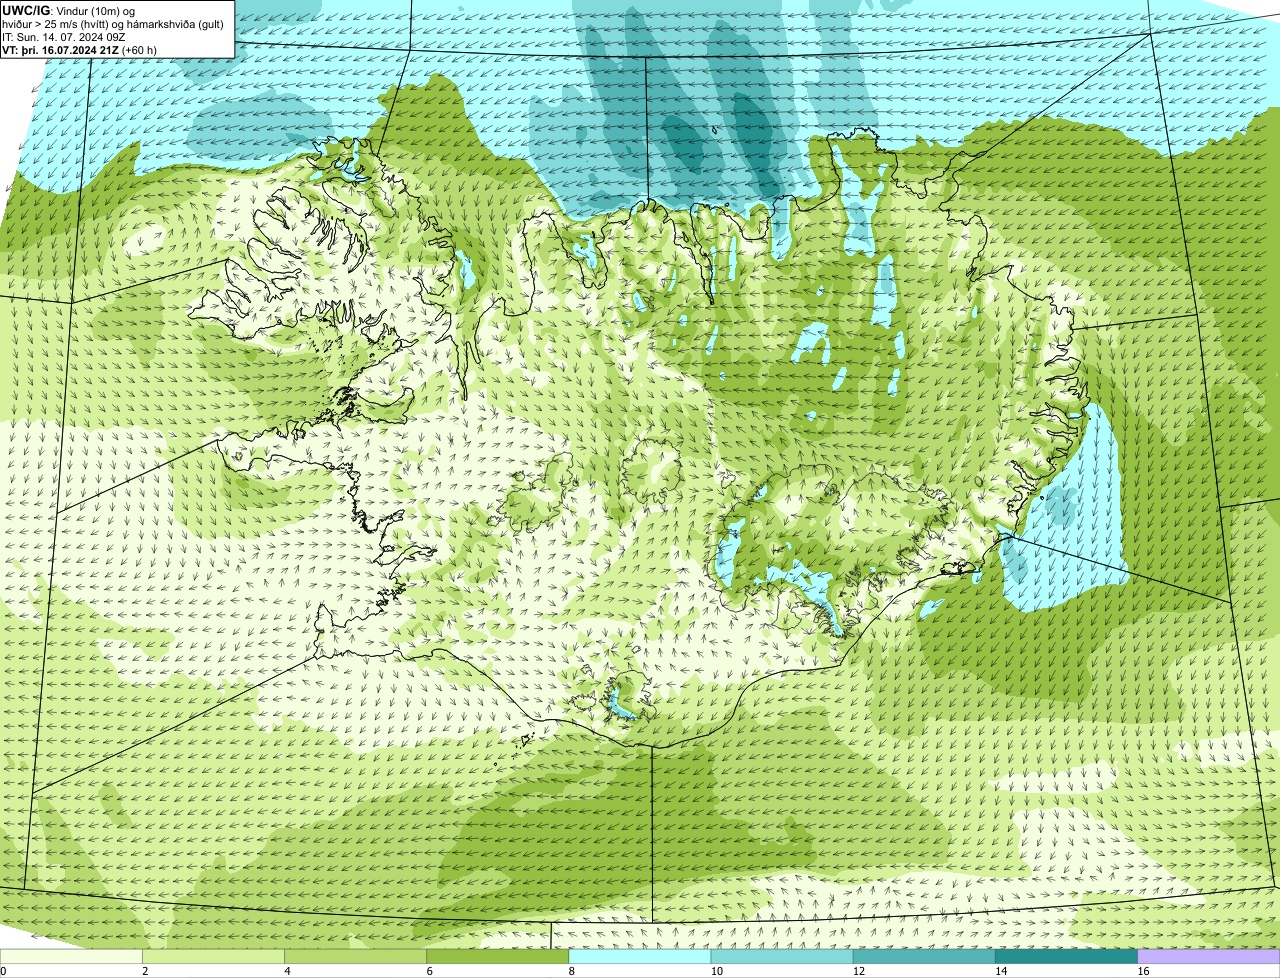
Task: Click the teal 12–14 m/s legend swatch
Action: click(924, 956)
